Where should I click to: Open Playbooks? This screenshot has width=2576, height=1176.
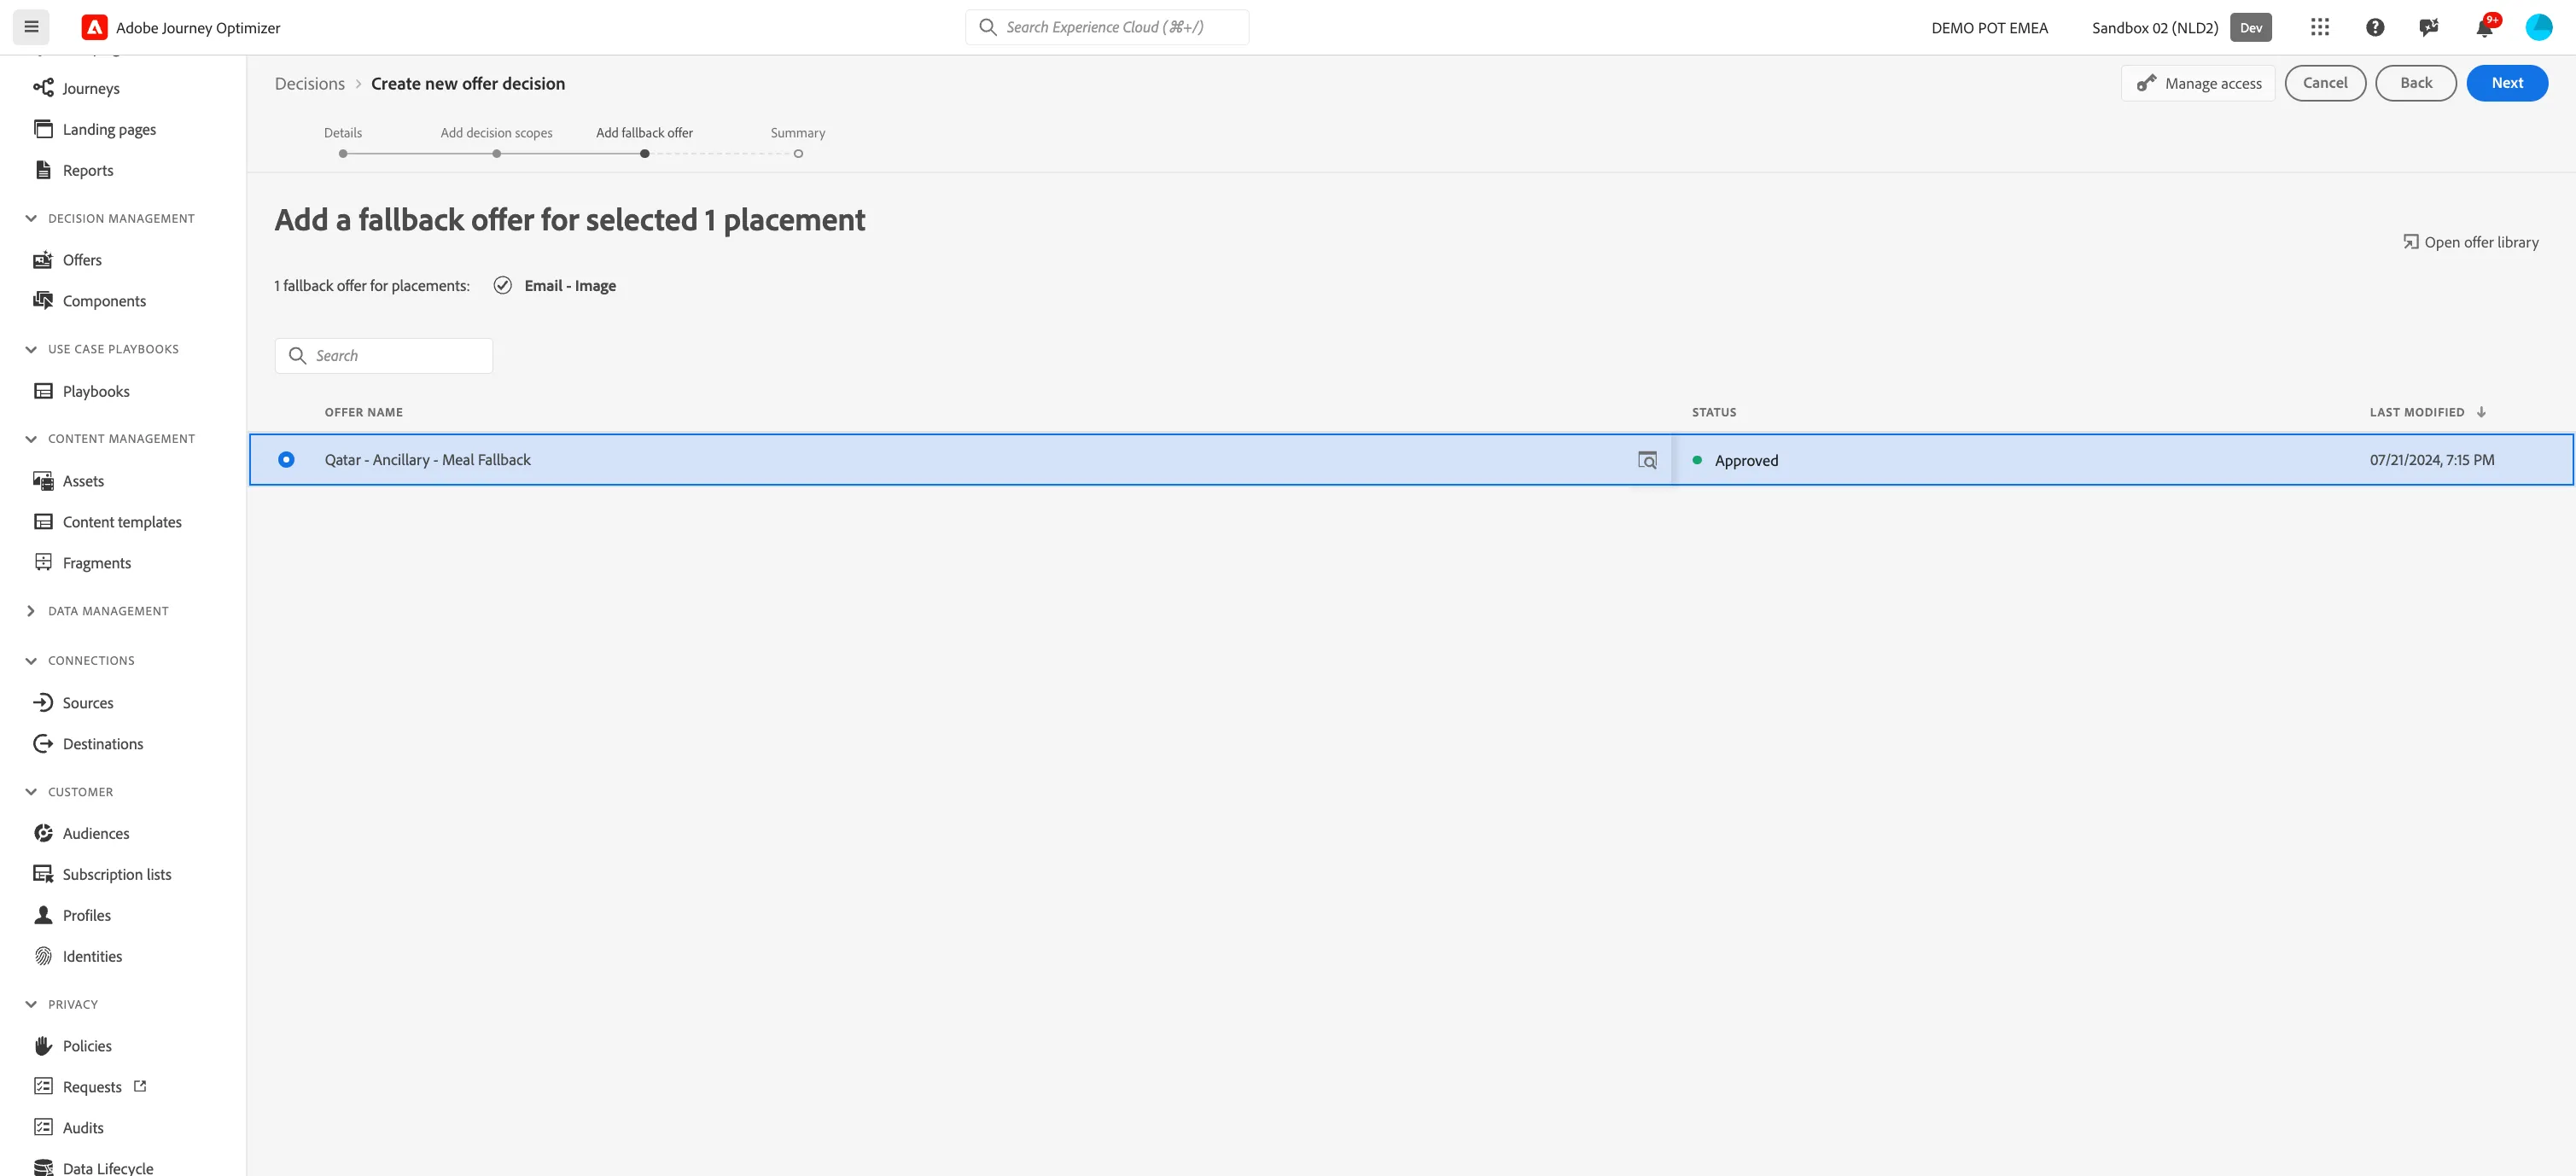click(96, 391)
